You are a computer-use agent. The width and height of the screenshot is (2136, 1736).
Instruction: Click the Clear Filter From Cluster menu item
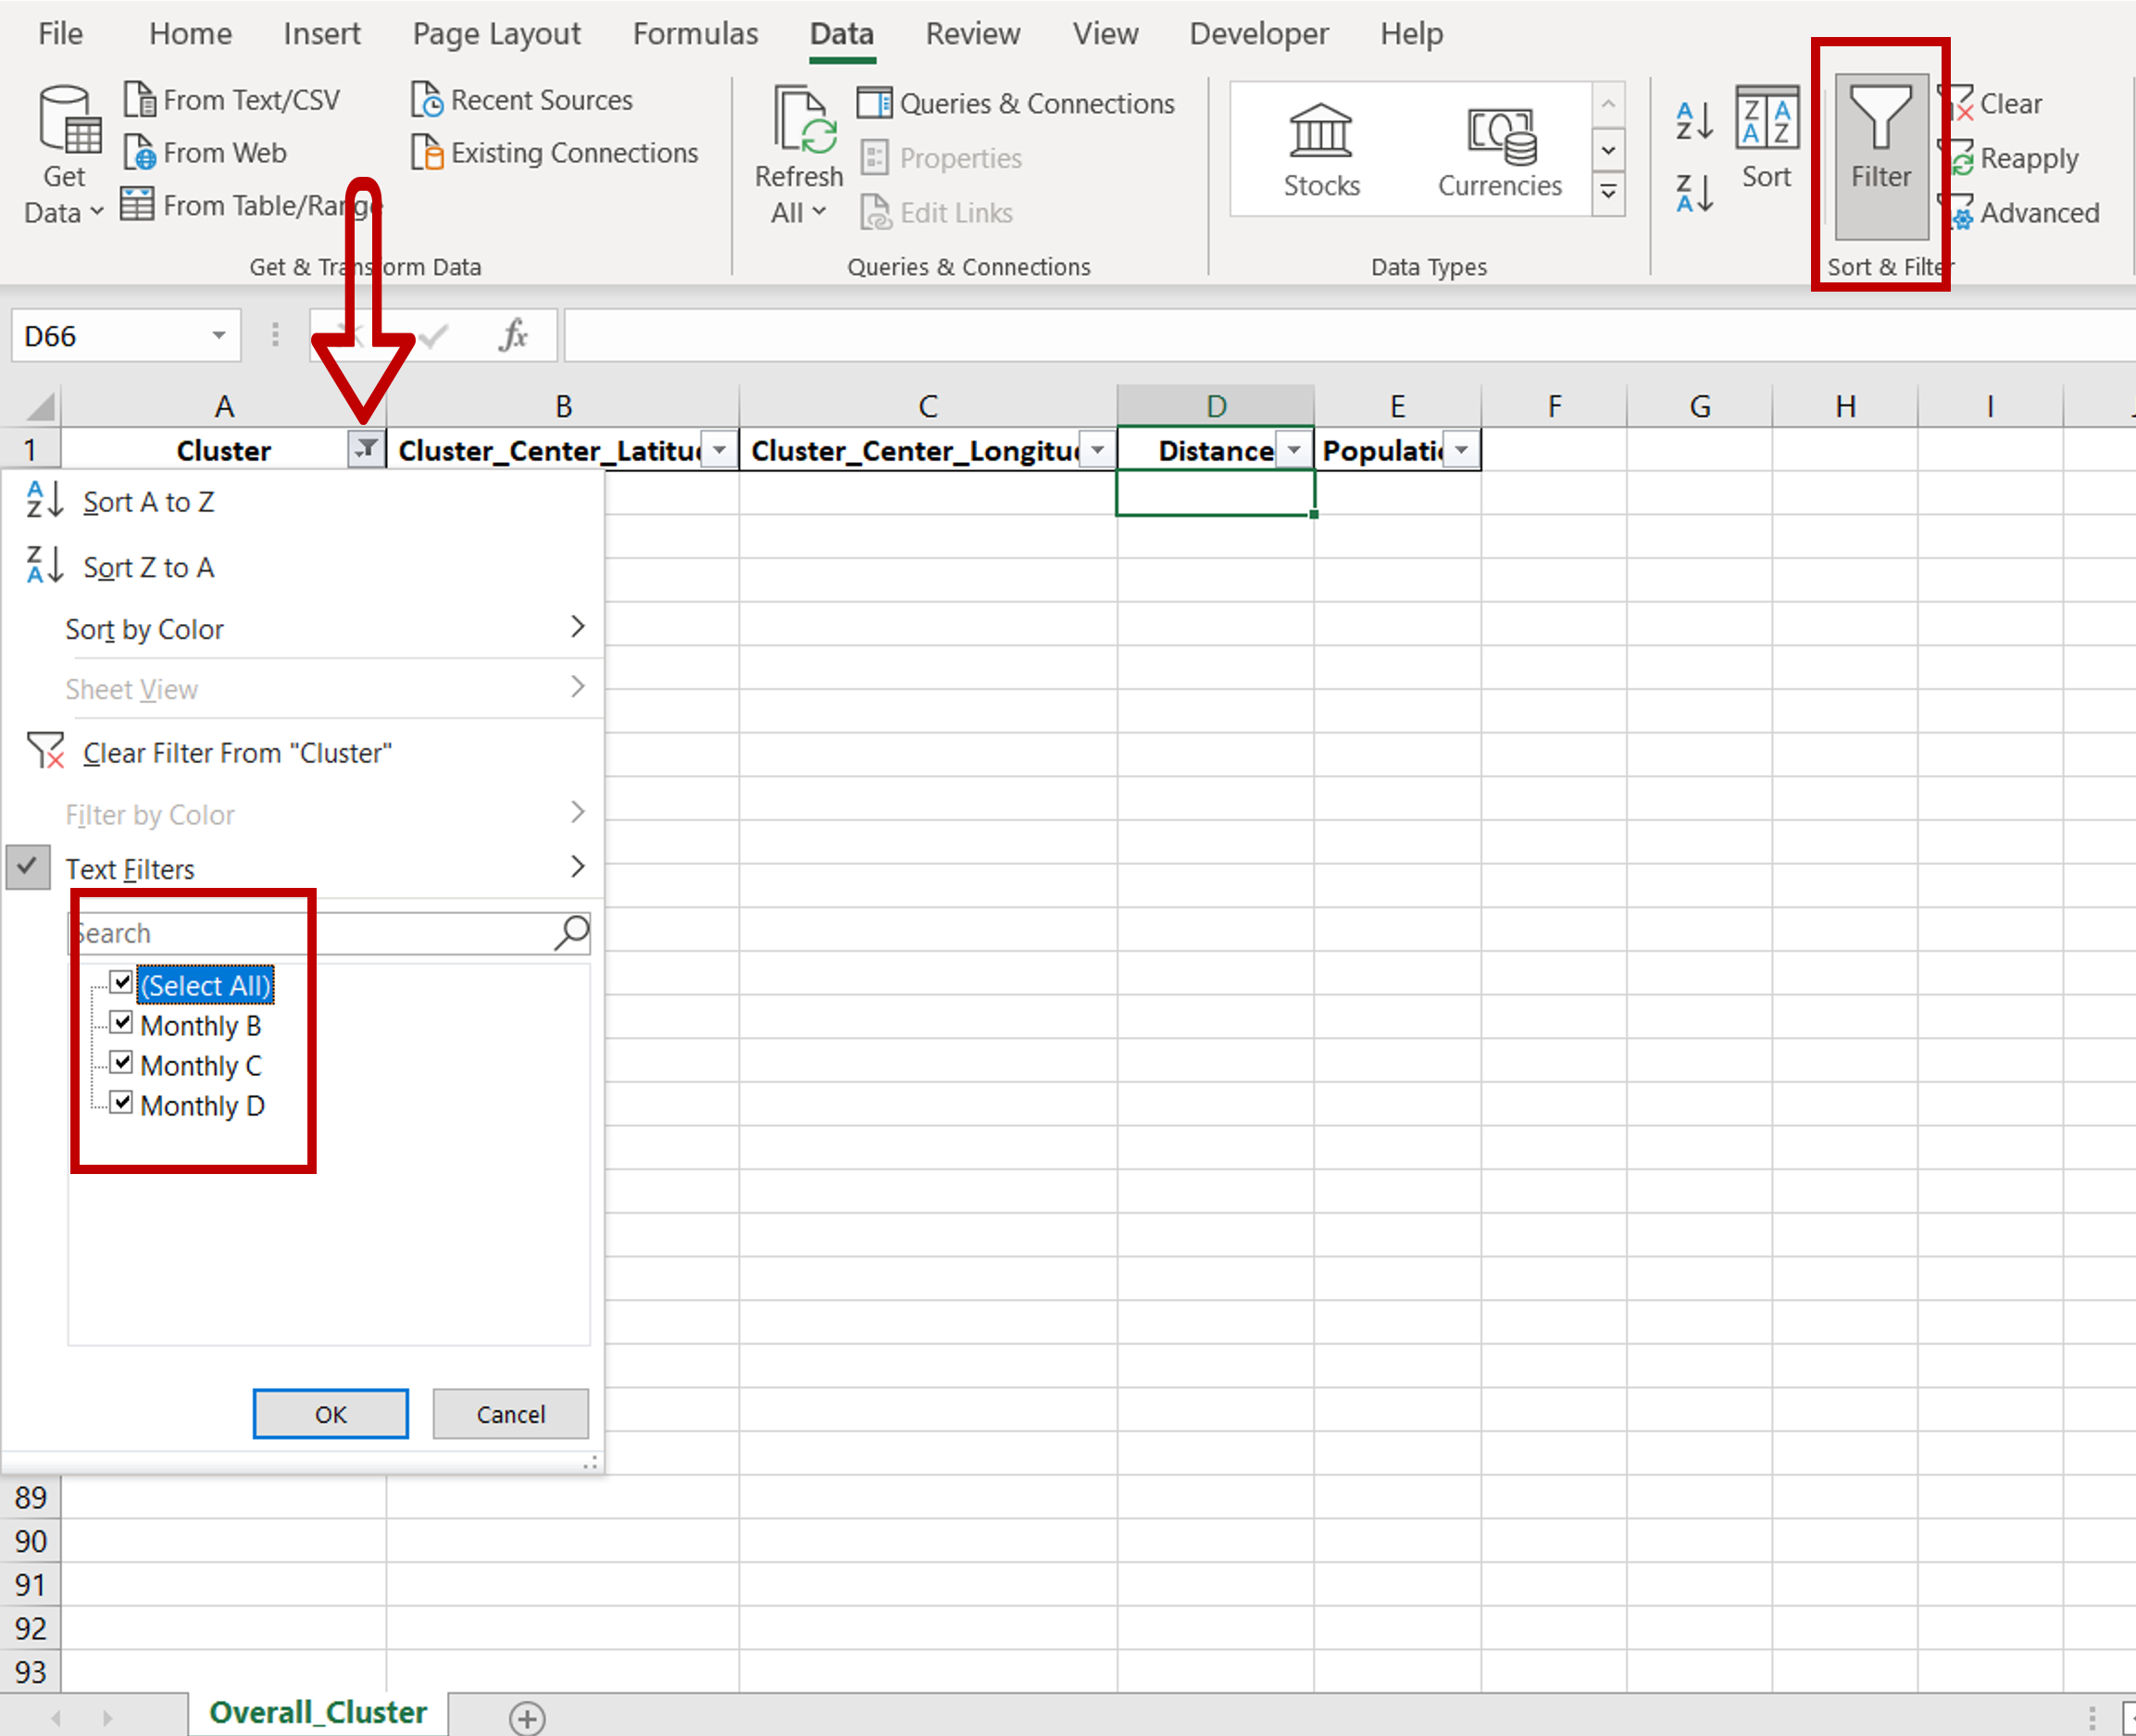click(235, 755)
